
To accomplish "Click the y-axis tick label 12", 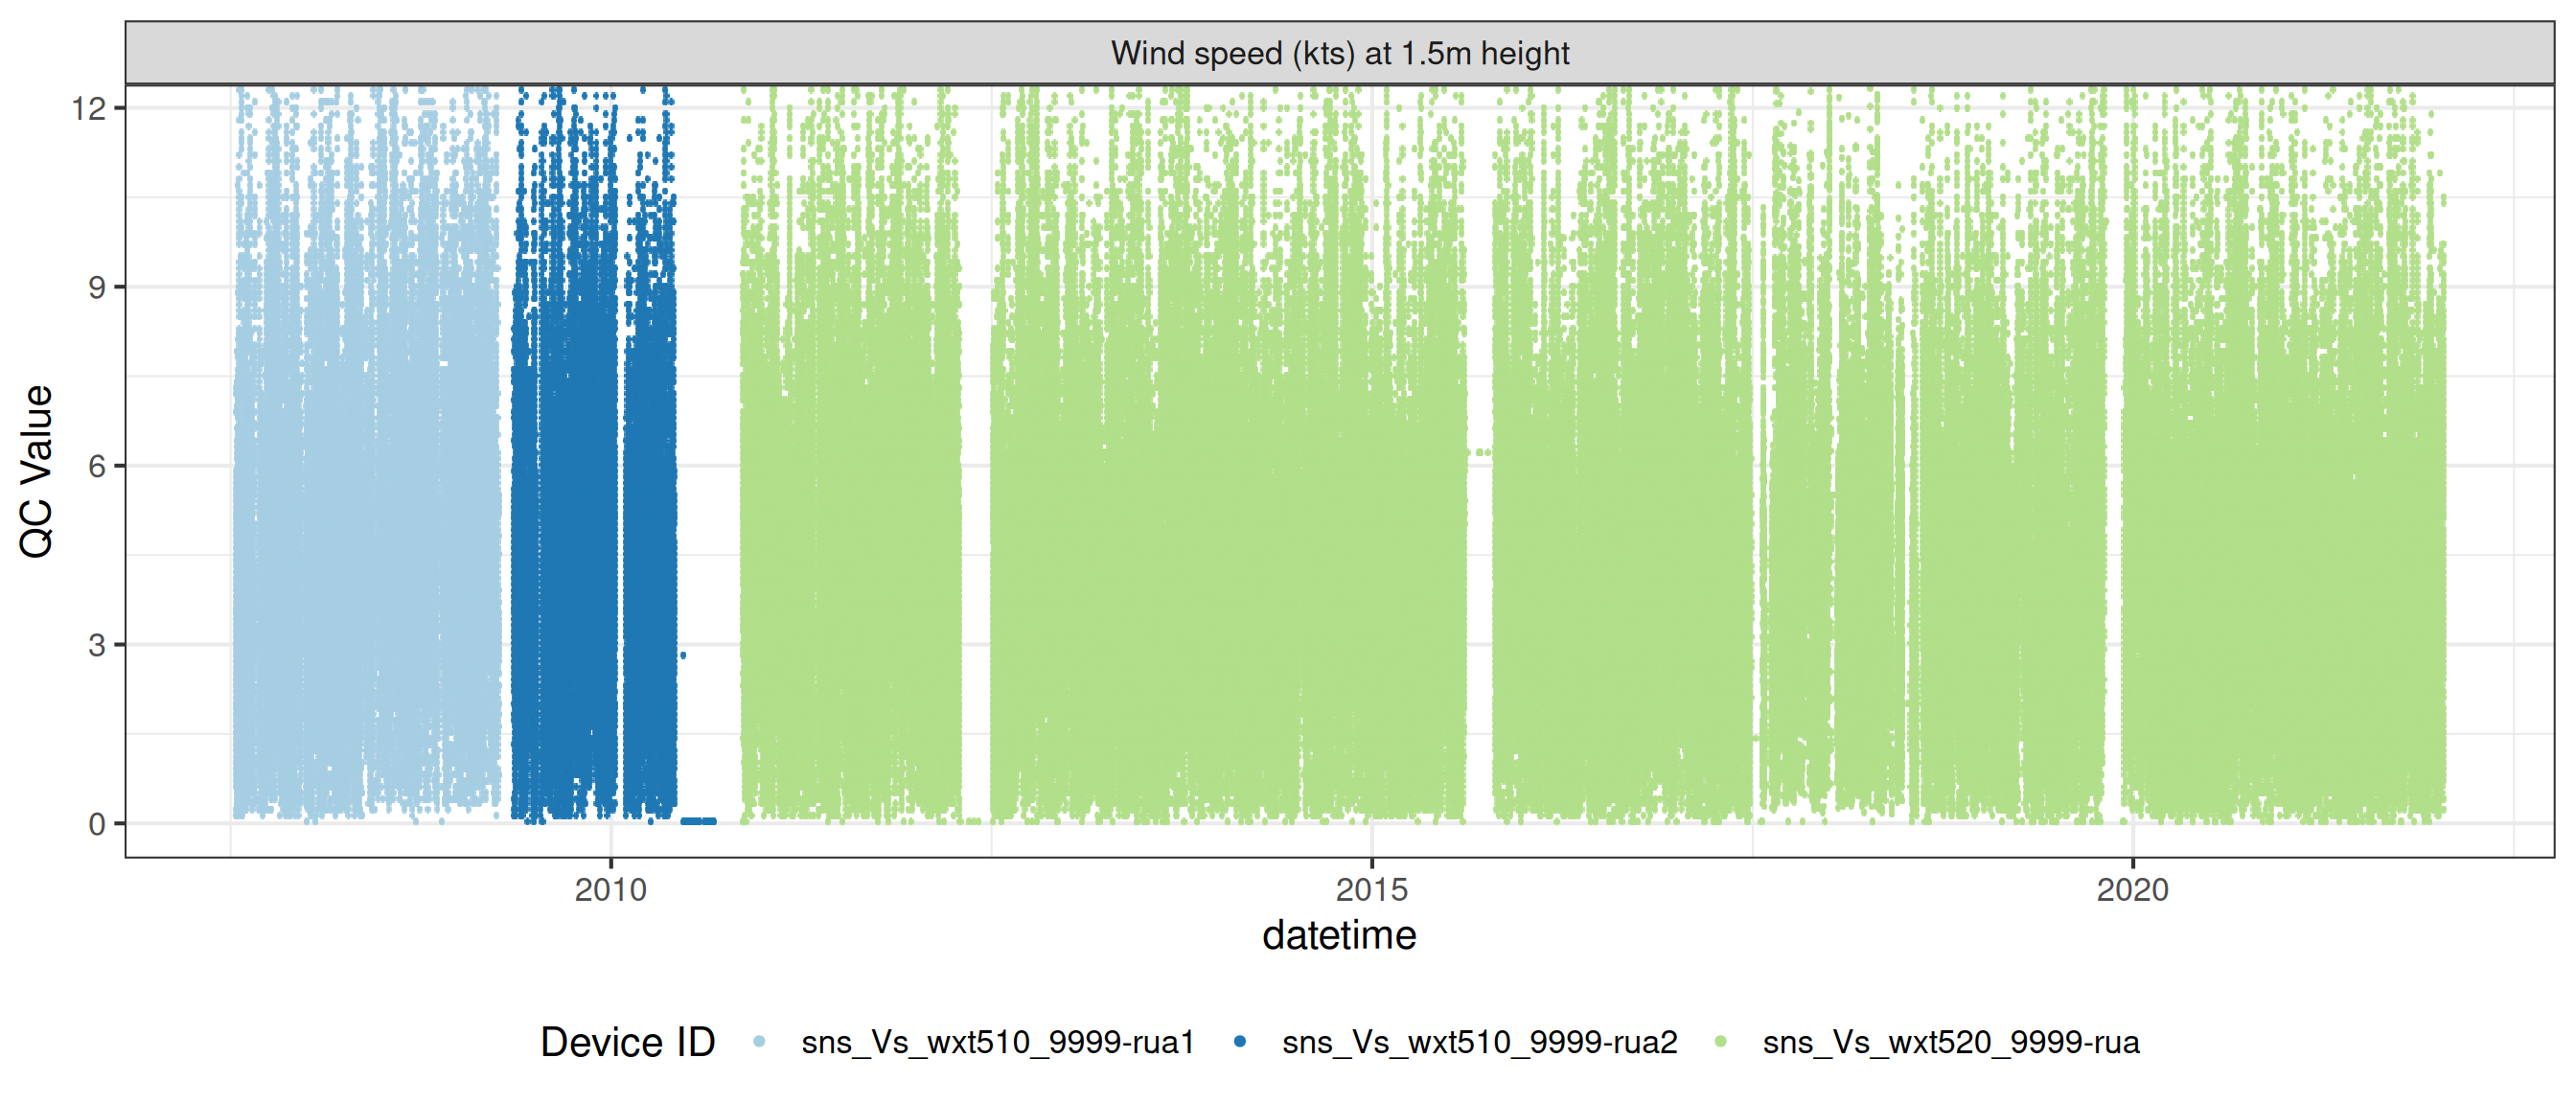I will coord(88,108).
